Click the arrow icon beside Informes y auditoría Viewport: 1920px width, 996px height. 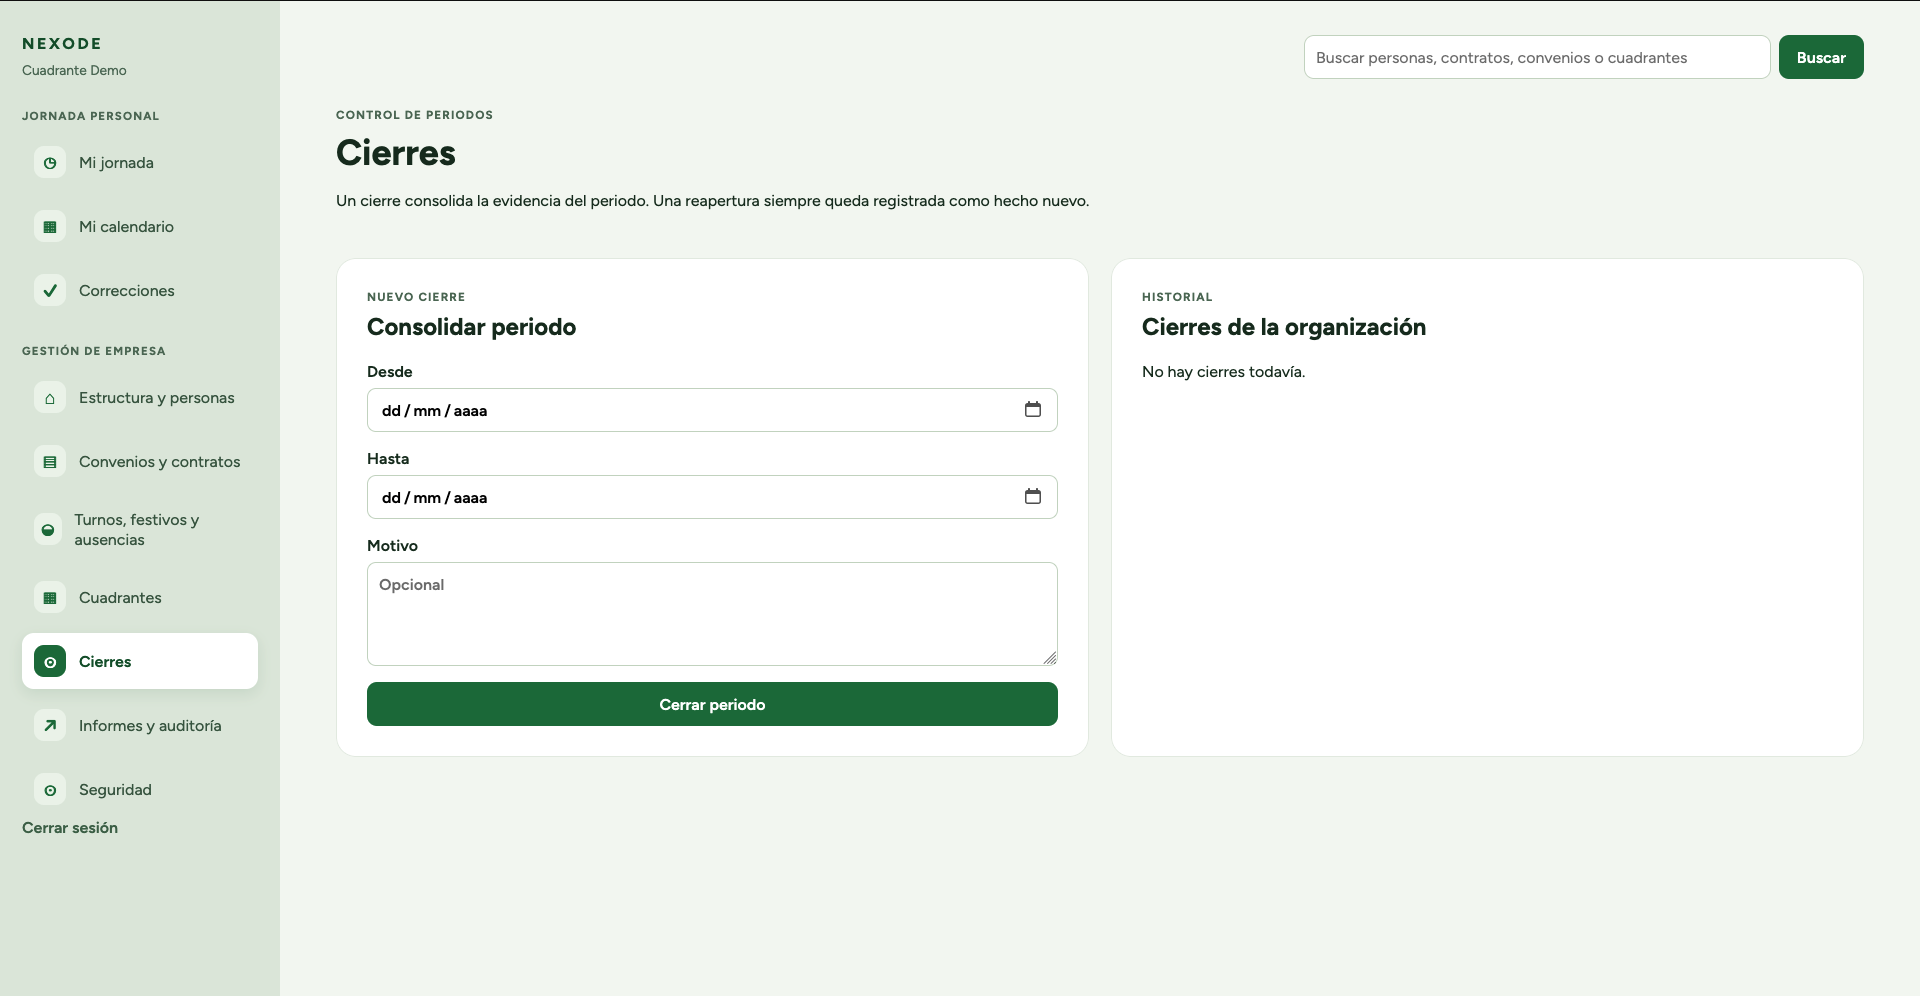50,726
